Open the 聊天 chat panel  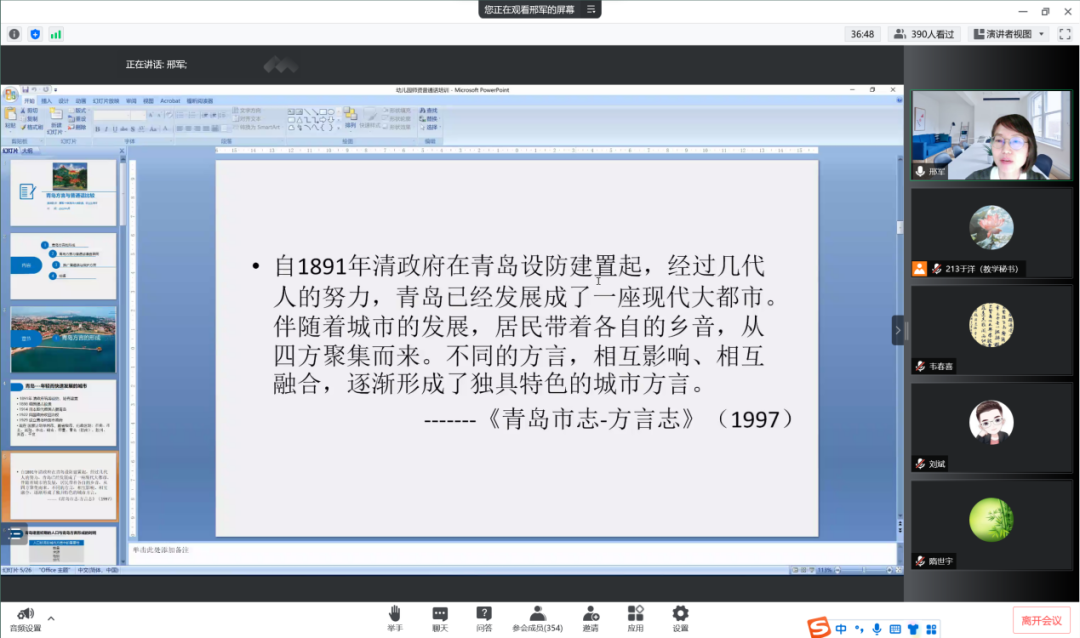coord(440,619)
